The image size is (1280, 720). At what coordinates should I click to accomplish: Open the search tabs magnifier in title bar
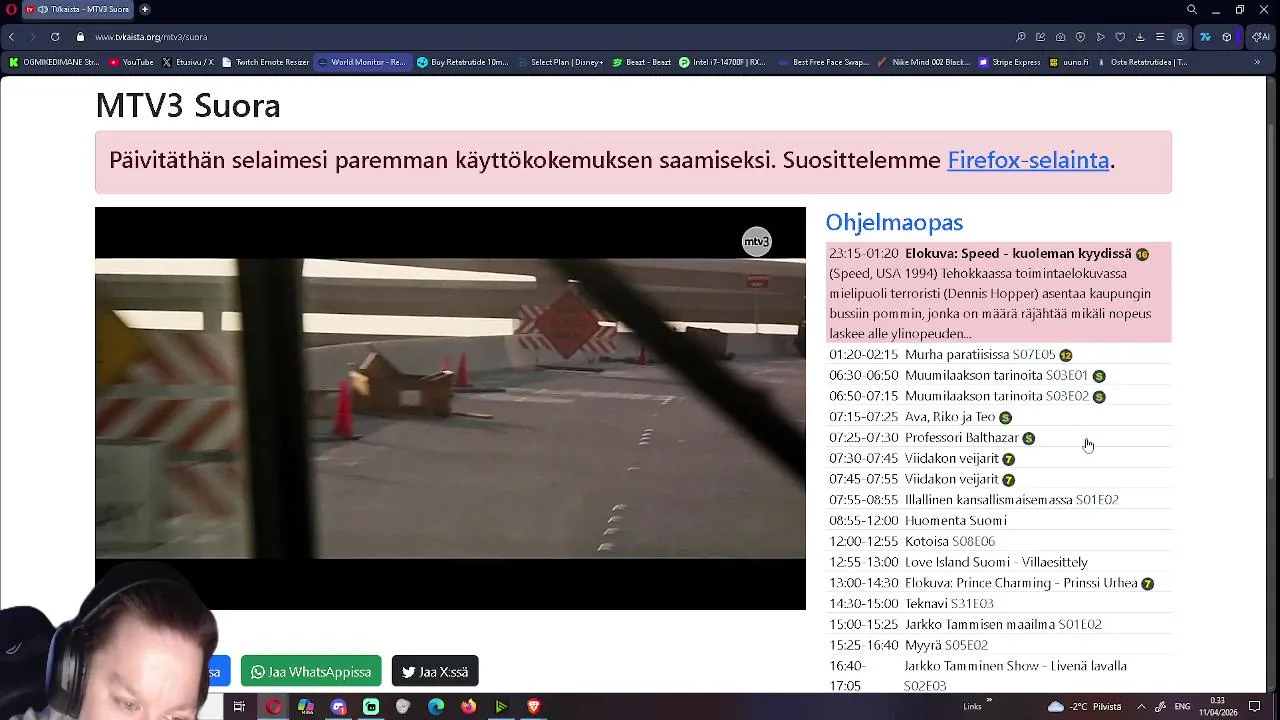pos(1192,9)
